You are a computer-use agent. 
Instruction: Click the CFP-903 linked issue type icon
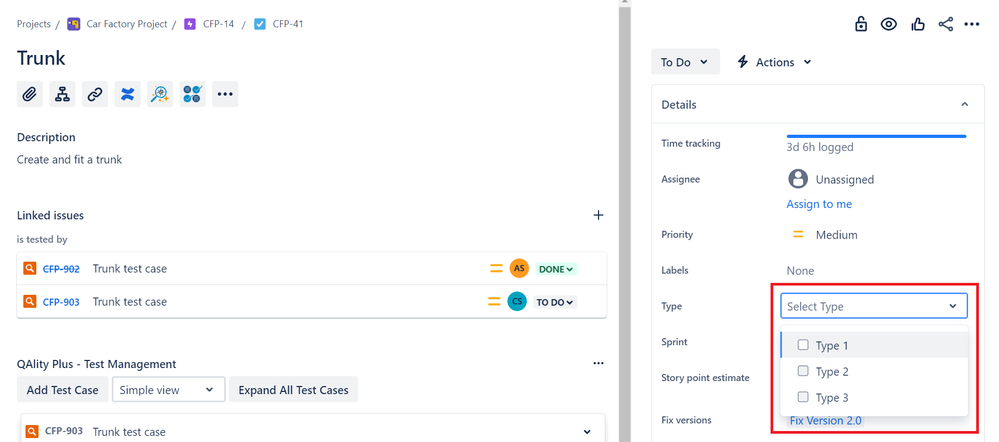point(29,301)
